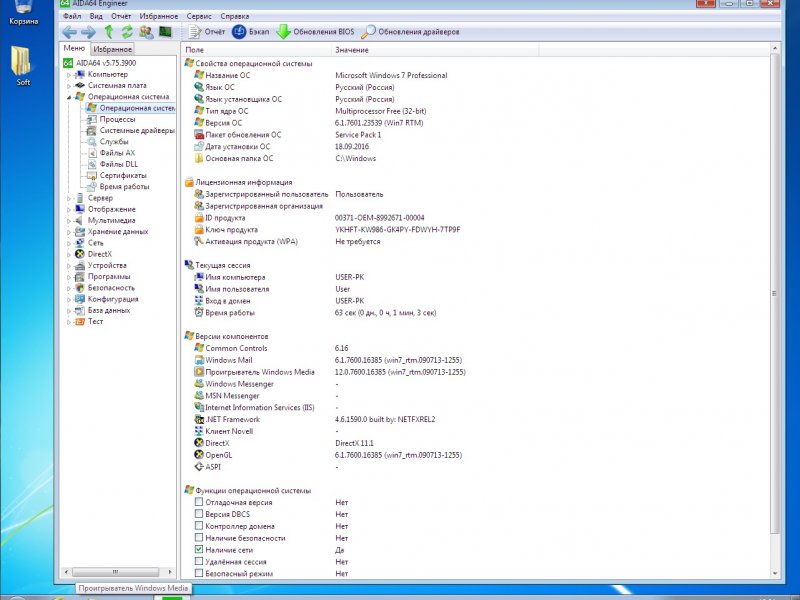
Task: Open the Время работы tree item icon
Action: [91, 187]
